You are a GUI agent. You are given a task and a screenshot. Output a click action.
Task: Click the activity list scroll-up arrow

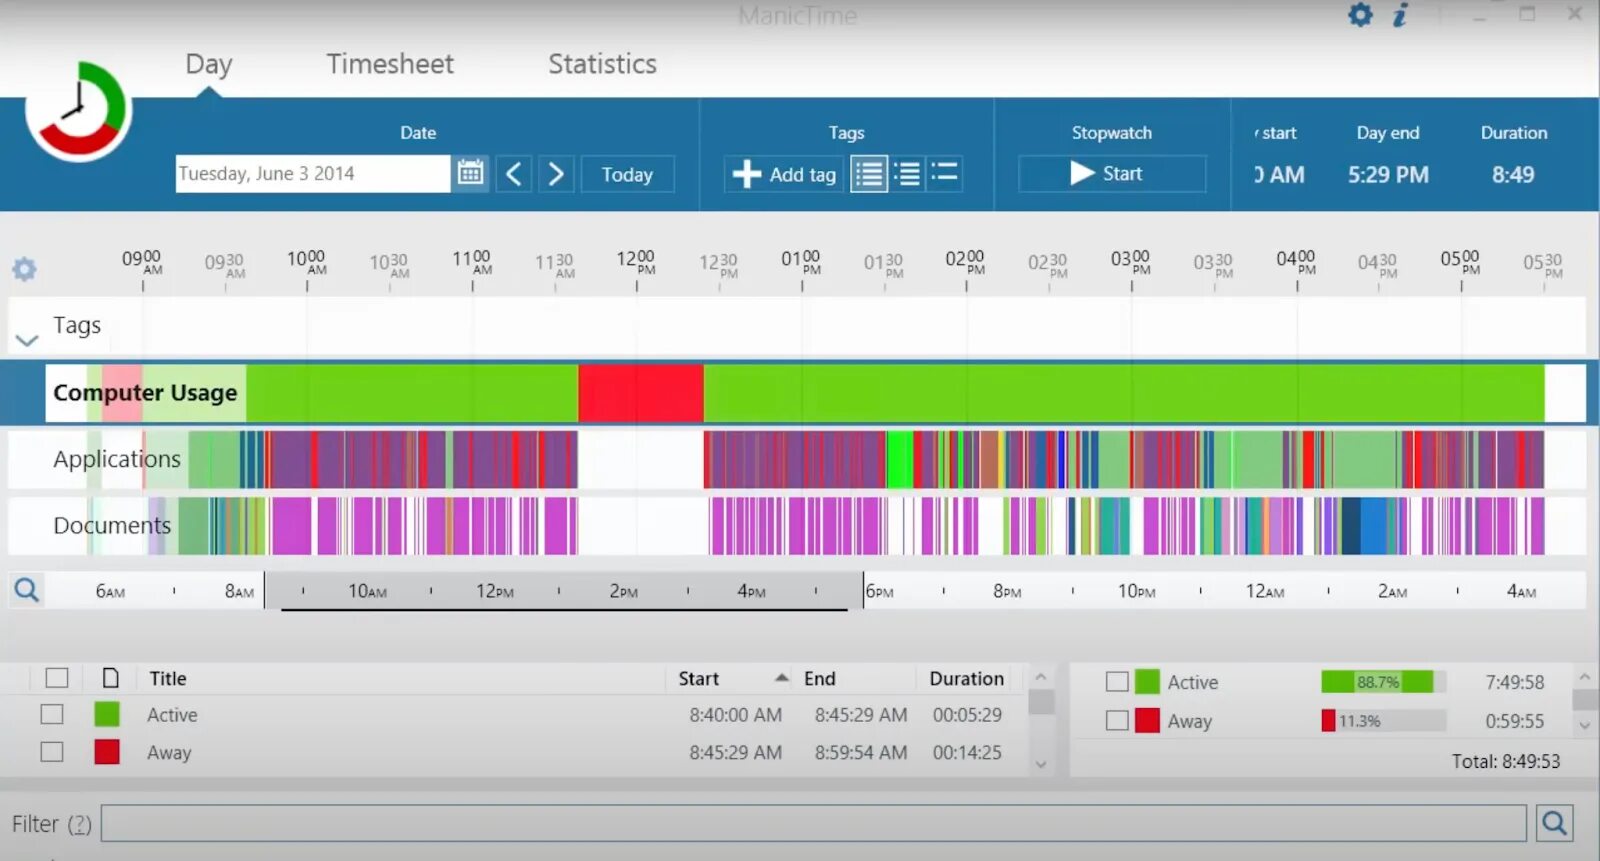(1040, 677)
